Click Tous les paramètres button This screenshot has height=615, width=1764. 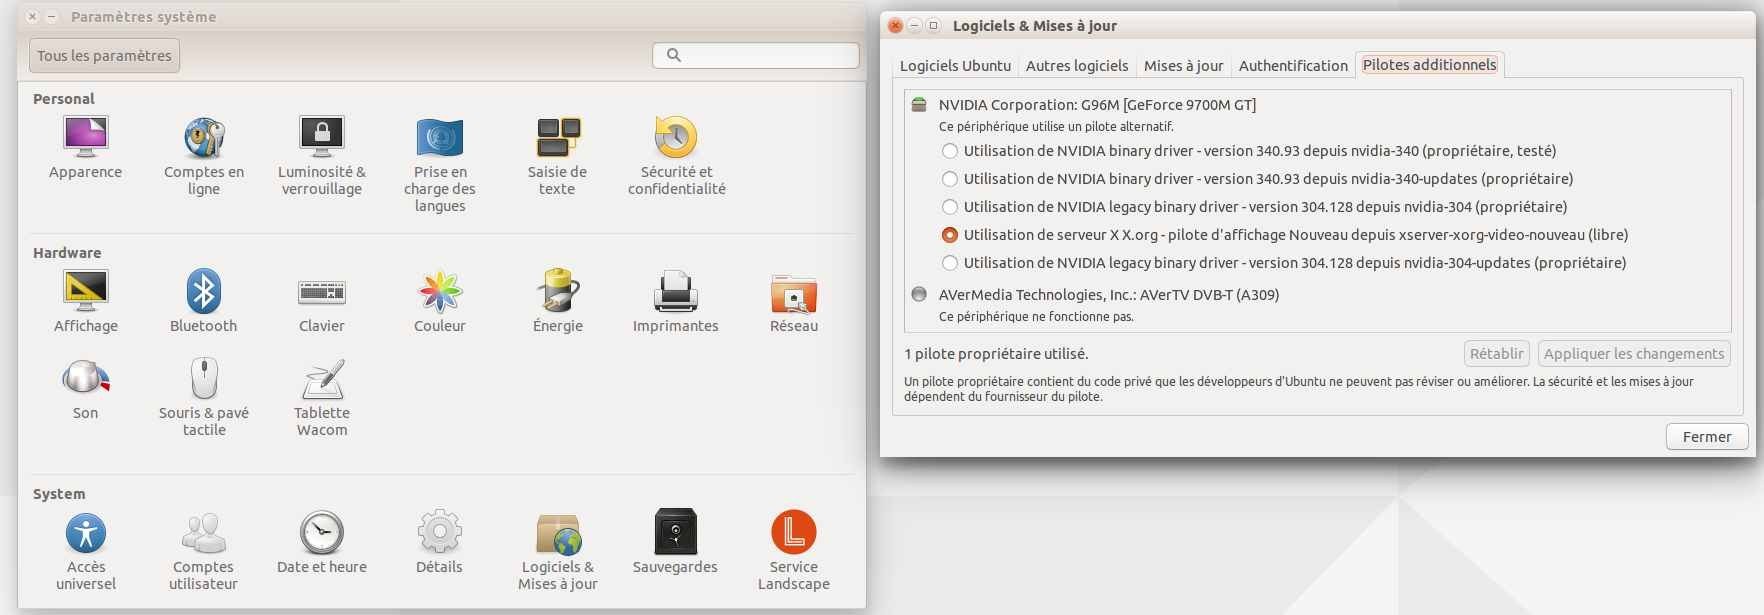tap(104, 56)
